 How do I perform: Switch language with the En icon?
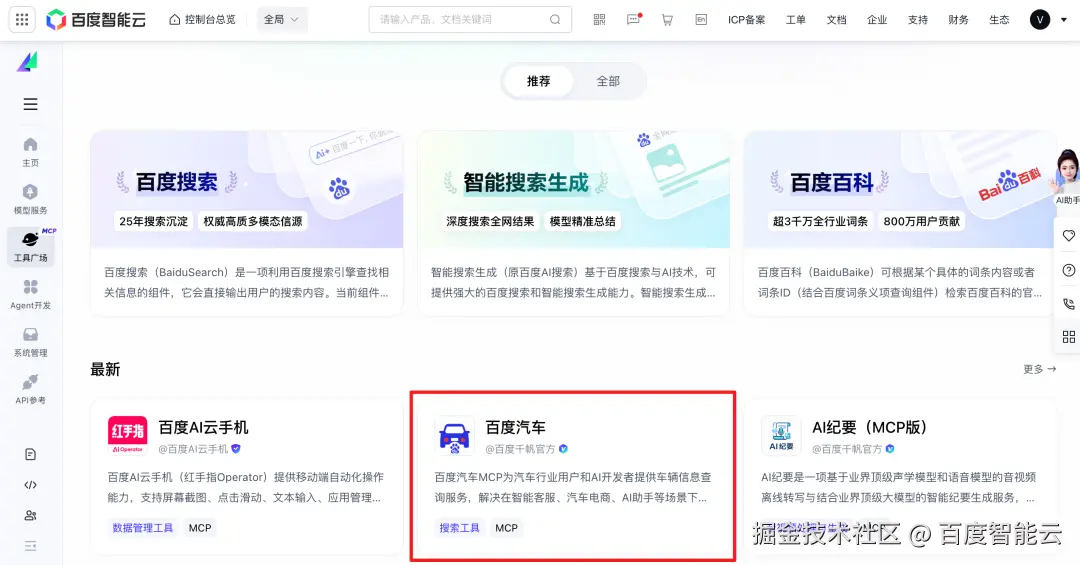click(701, 20)
